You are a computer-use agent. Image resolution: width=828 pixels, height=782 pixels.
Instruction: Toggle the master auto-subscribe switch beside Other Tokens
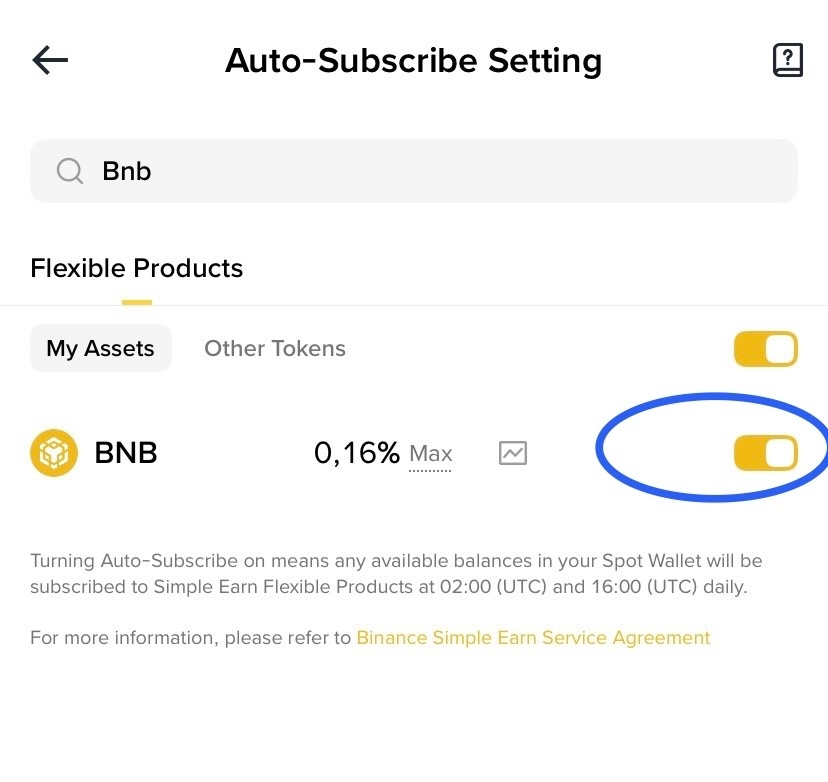pos(765,349)
